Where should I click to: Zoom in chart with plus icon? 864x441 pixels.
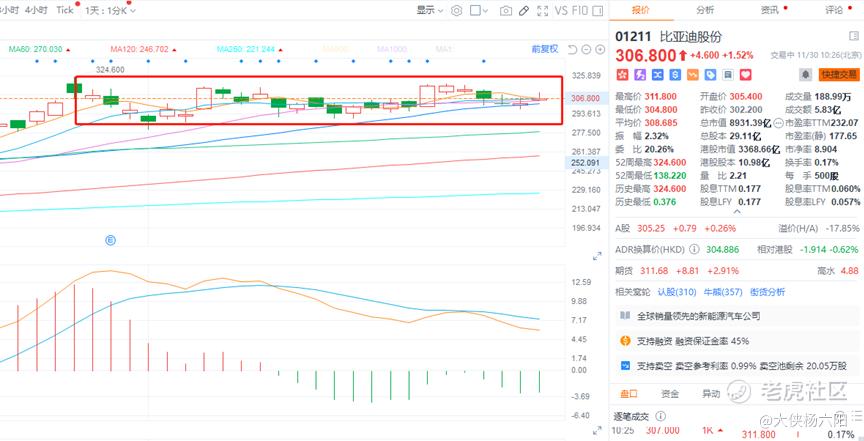[600, 50]
